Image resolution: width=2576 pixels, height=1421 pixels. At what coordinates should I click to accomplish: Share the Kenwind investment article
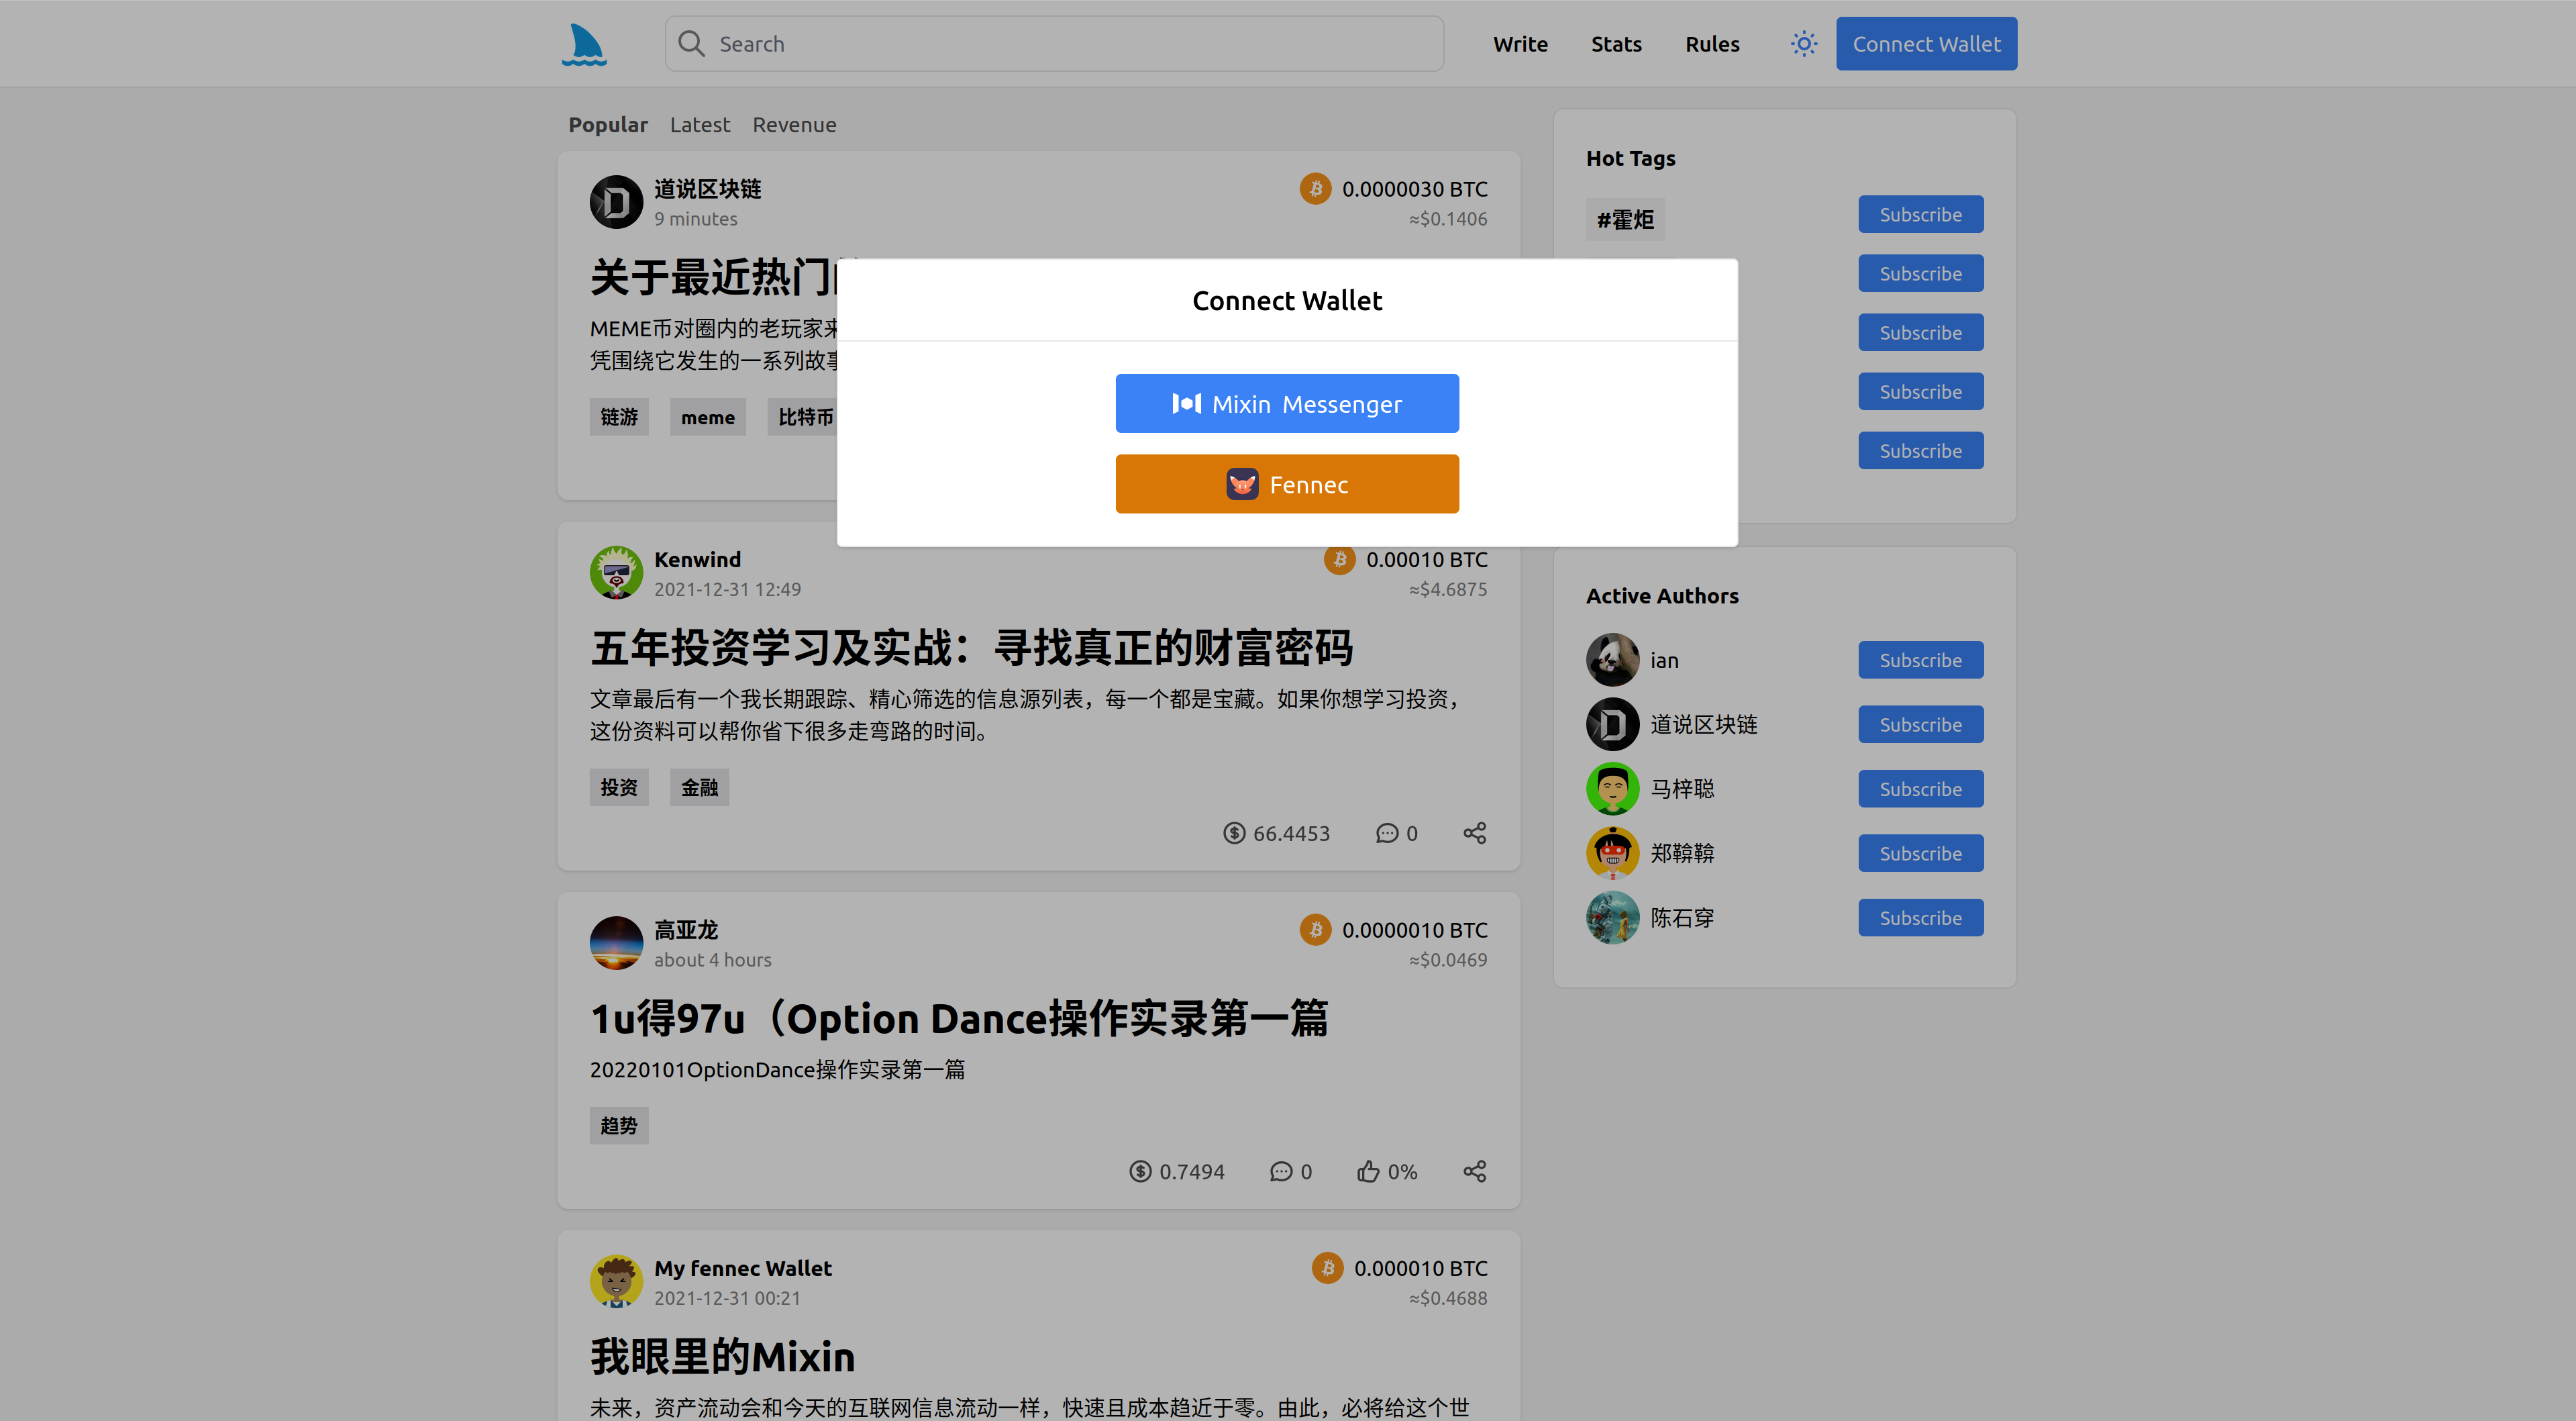coord(1474,833)
